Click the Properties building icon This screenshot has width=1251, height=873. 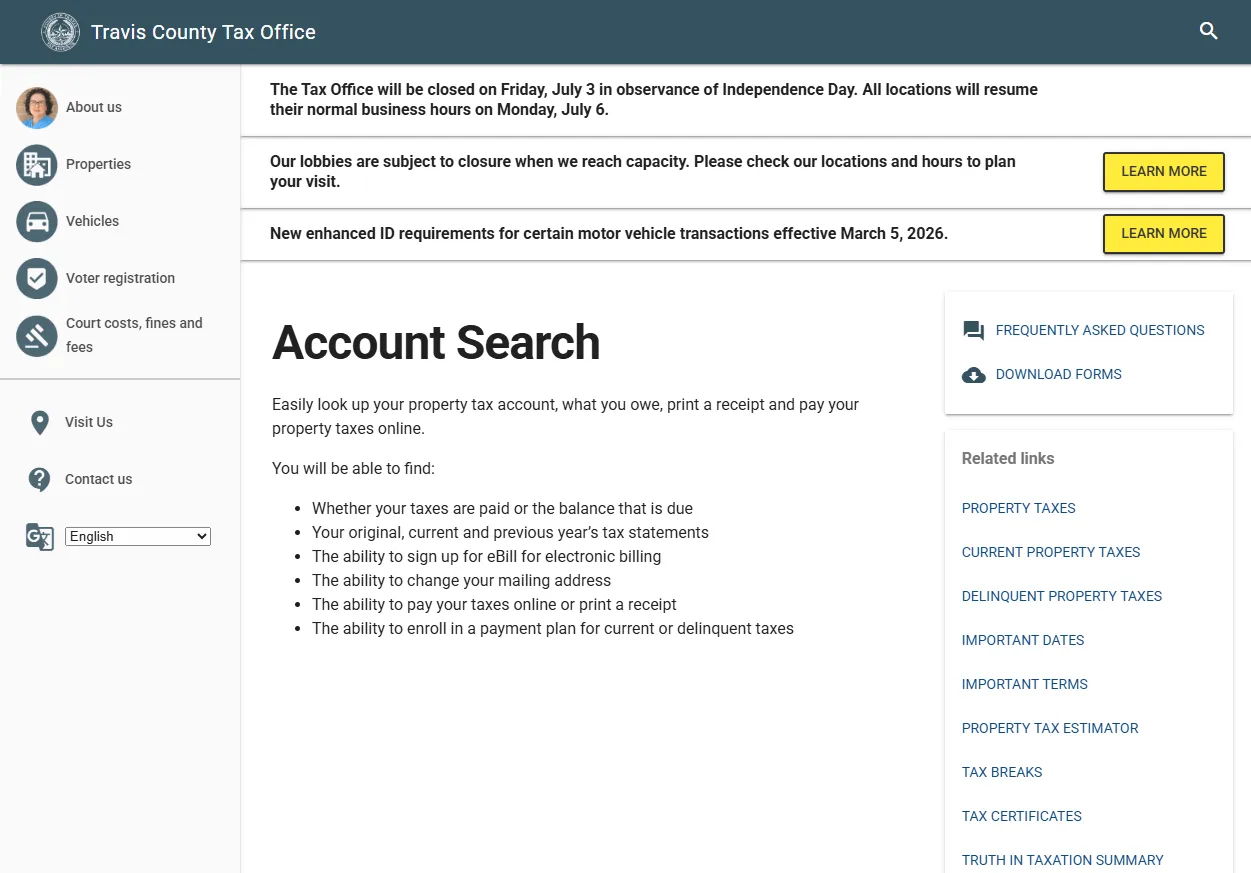pyautogui.click(x=37, y=165)
